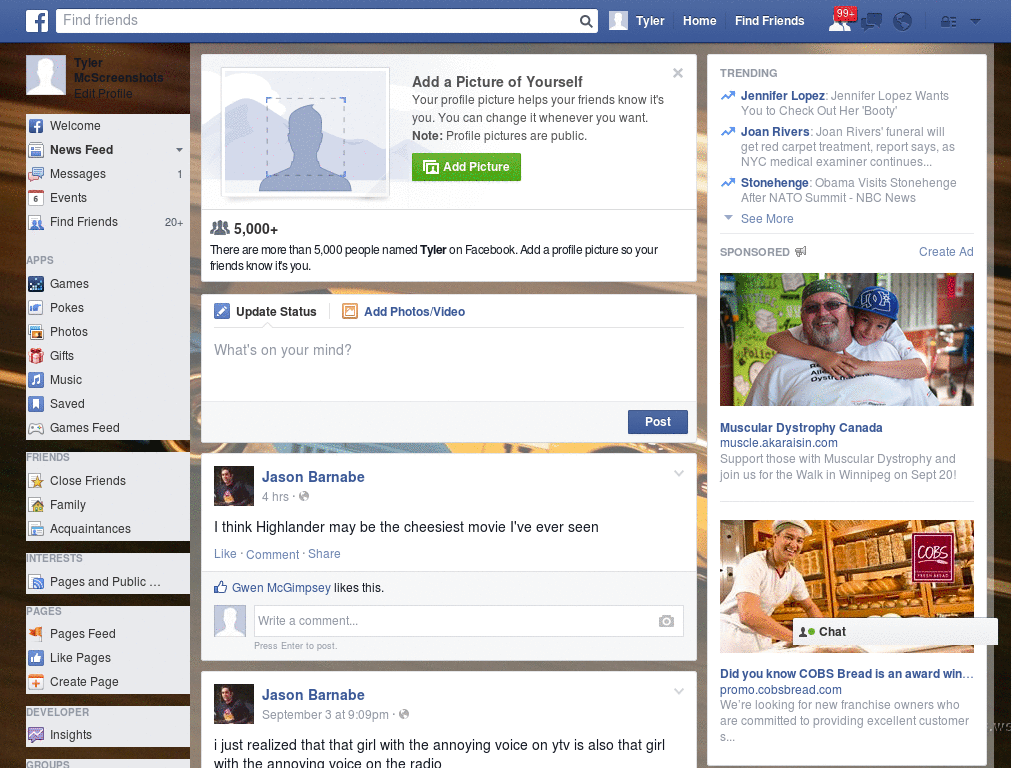1024x768 pixels.
Task: Dismiss the Add a Picture card
Action: click(x=678, y=73)
